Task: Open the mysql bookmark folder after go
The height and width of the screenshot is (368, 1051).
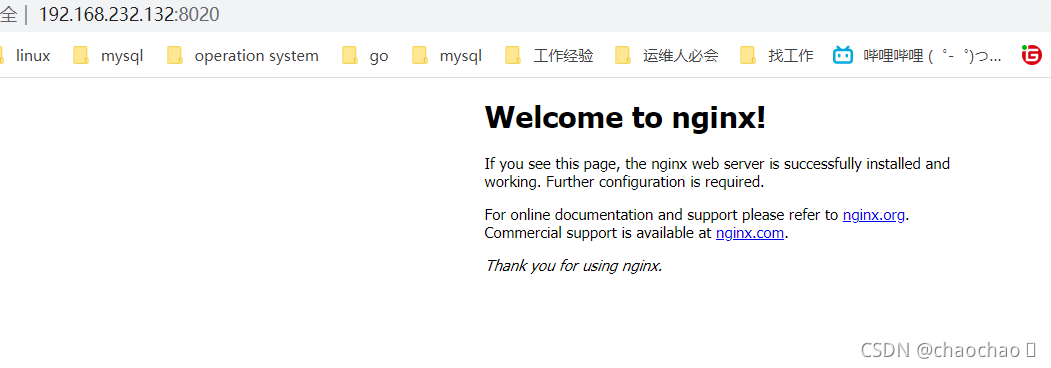Action: click(447, 56)
